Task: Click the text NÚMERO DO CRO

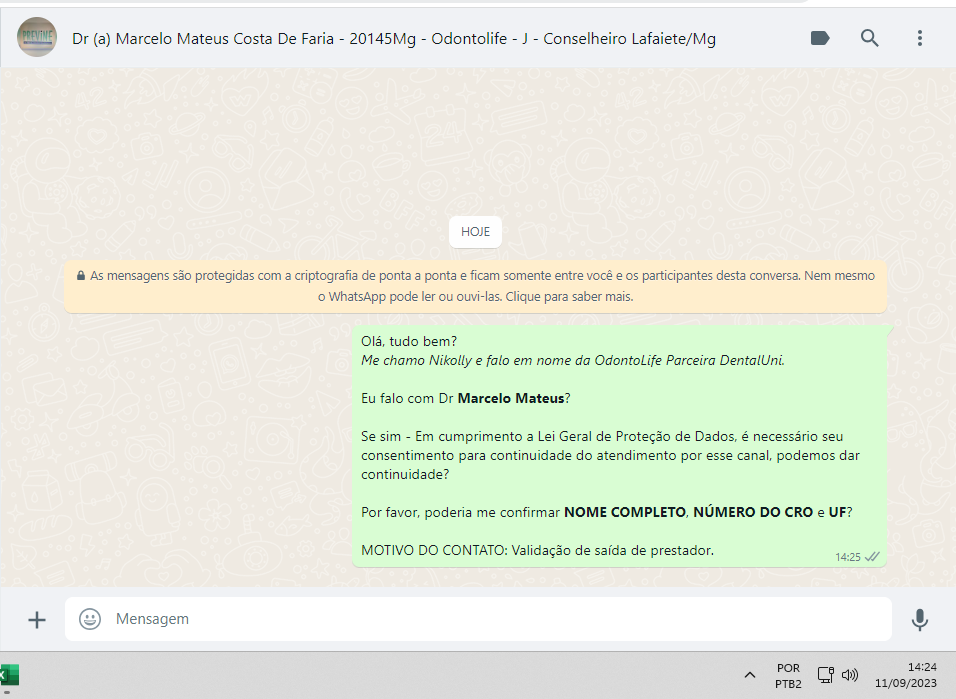Action: [x=753, y=512]
